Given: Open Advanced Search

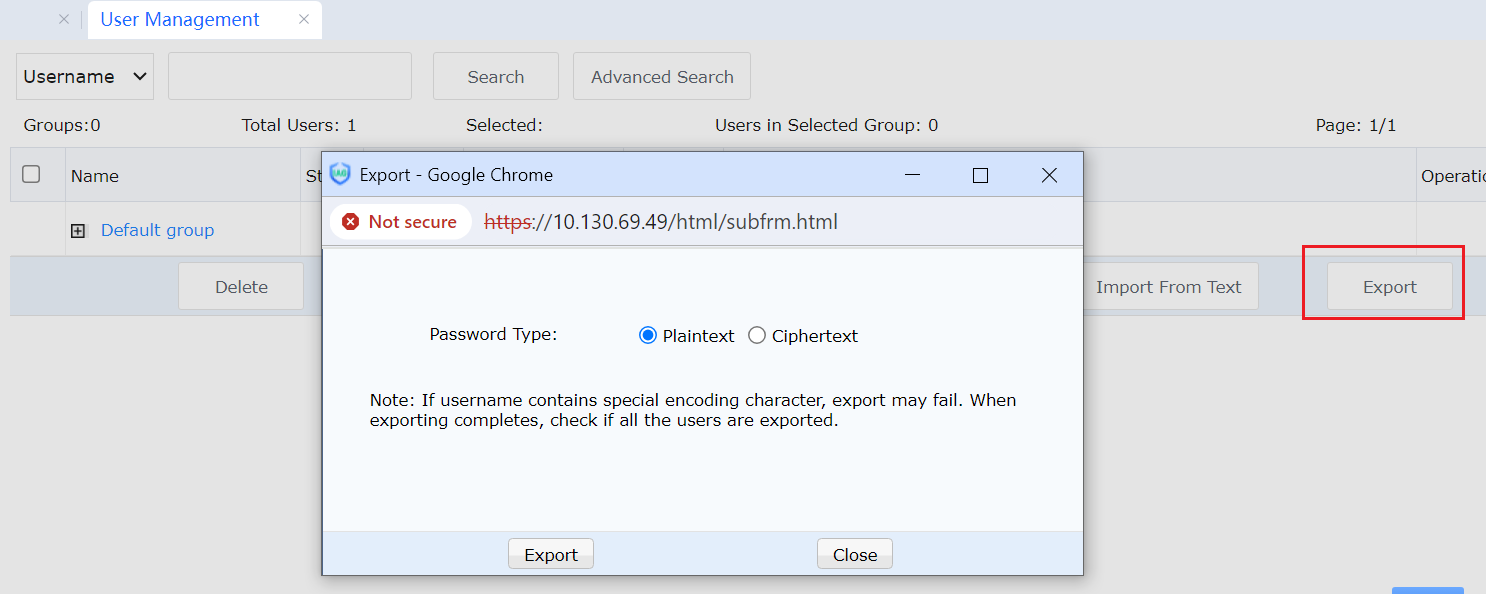Looking at the screenshot, I should tap(661, 77).
